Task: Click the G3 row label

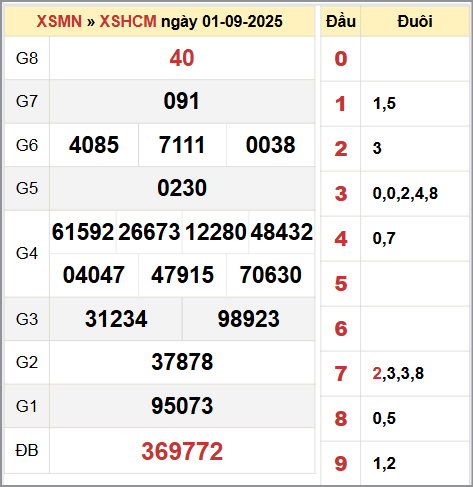Action: click(x=27, y=319)
